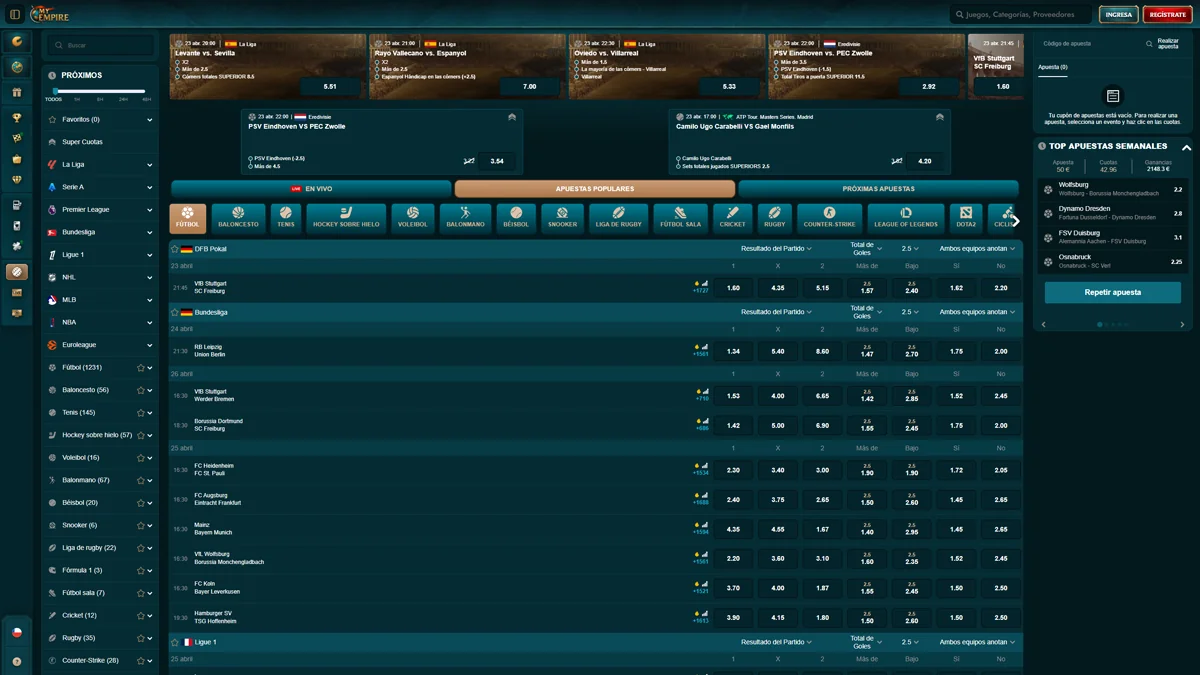Image resolution: width=1200 pixels, height=675 pixels.
Task: Switch to the En Vivo tab
Action: click(x=311, y=188)
